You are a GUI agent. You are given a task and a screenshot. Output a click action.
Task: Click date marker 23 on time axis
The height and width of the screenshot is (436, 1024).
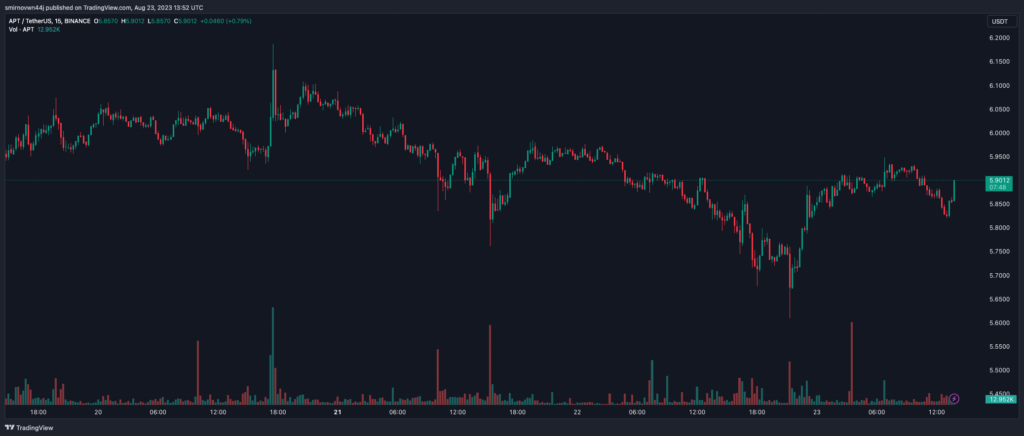[x=818, y=412]
